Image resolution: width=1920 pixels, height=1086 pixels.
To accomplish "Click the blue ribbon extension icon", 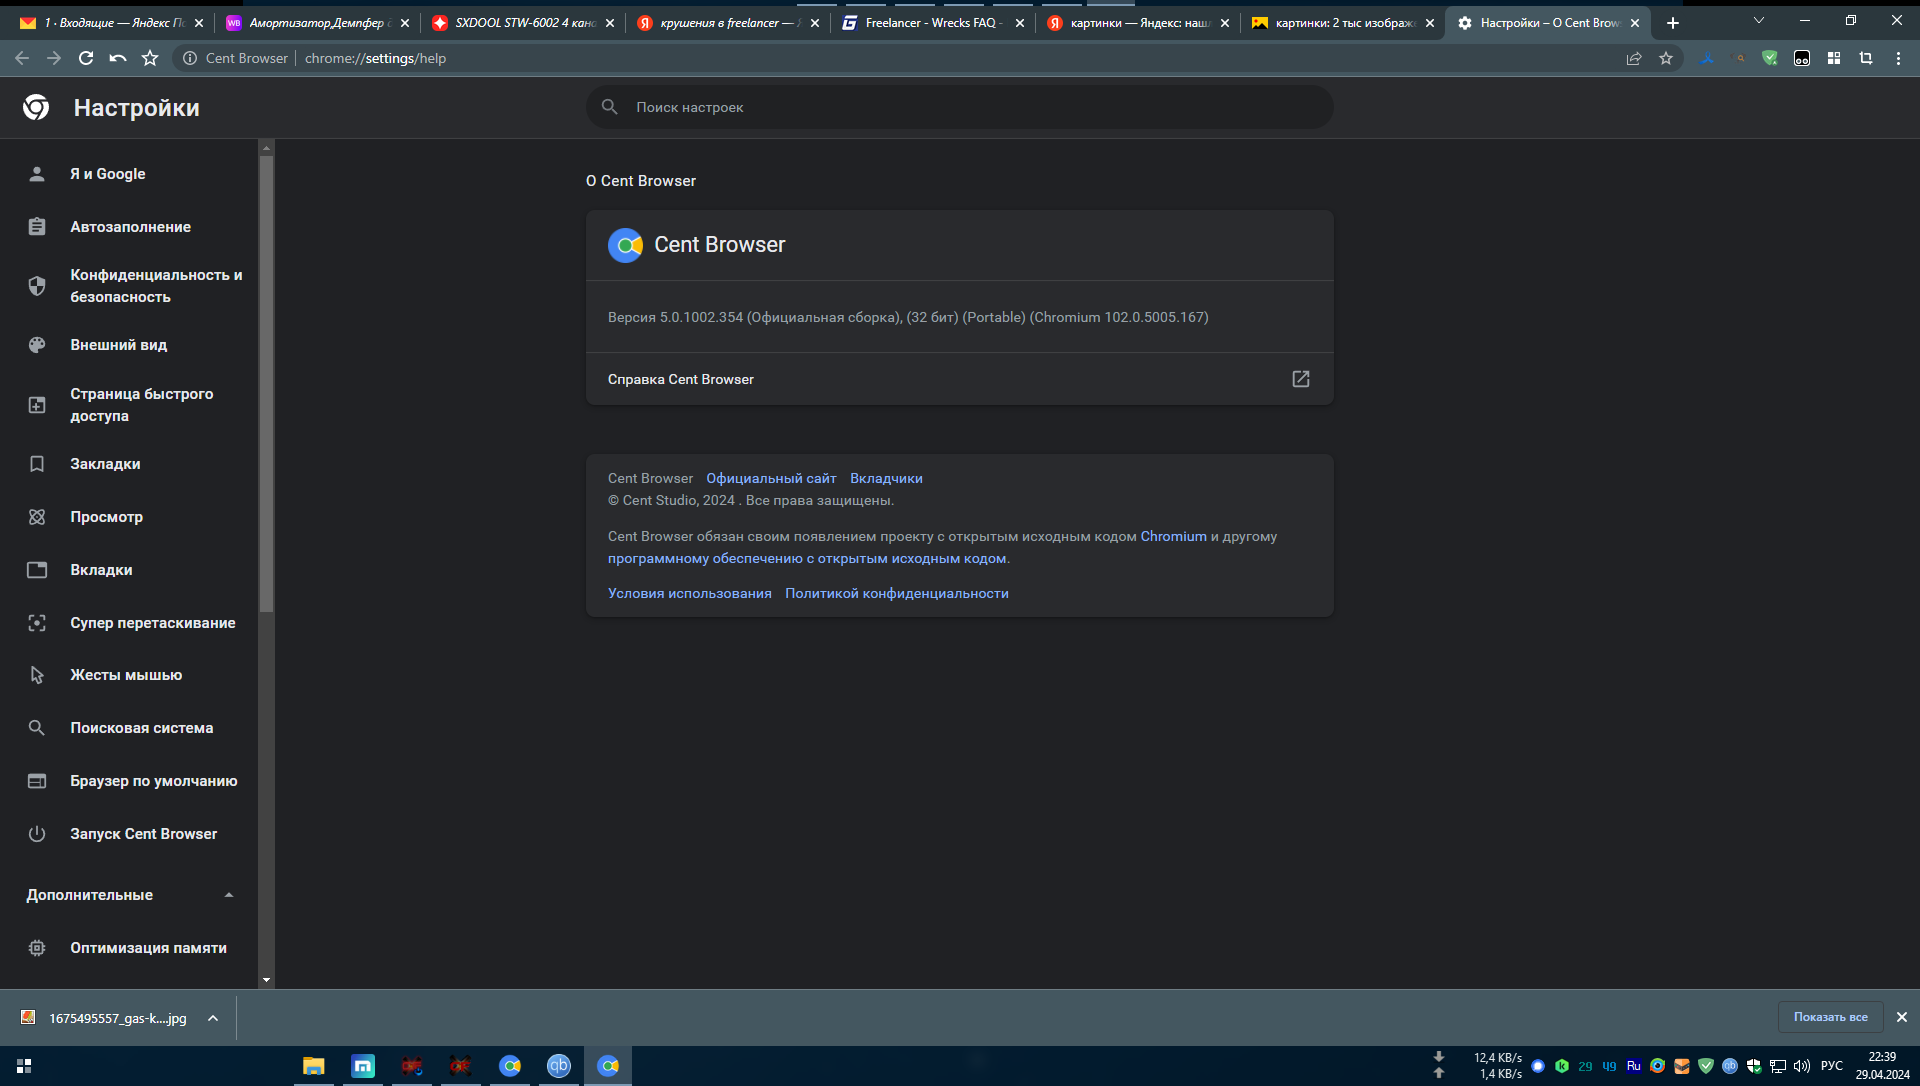I will click(x=1708, y=58).
